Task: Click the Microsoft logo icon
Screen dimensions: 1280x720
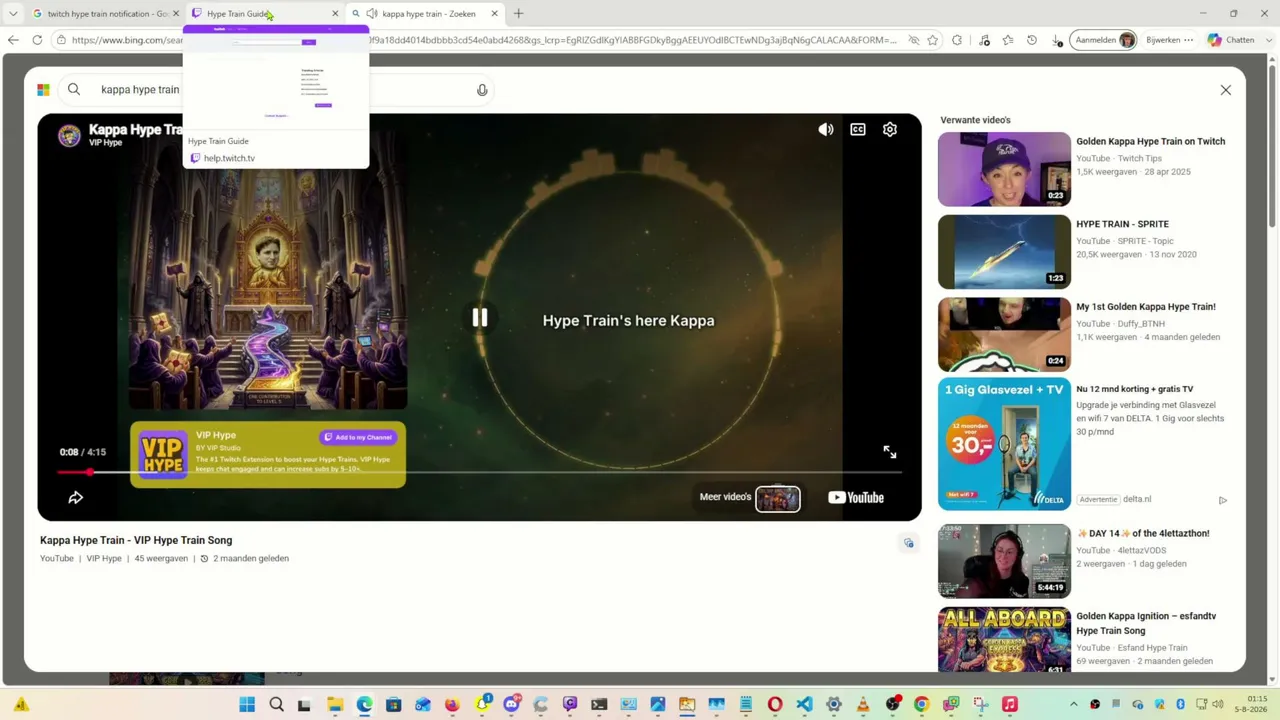Action: [43, 90]
